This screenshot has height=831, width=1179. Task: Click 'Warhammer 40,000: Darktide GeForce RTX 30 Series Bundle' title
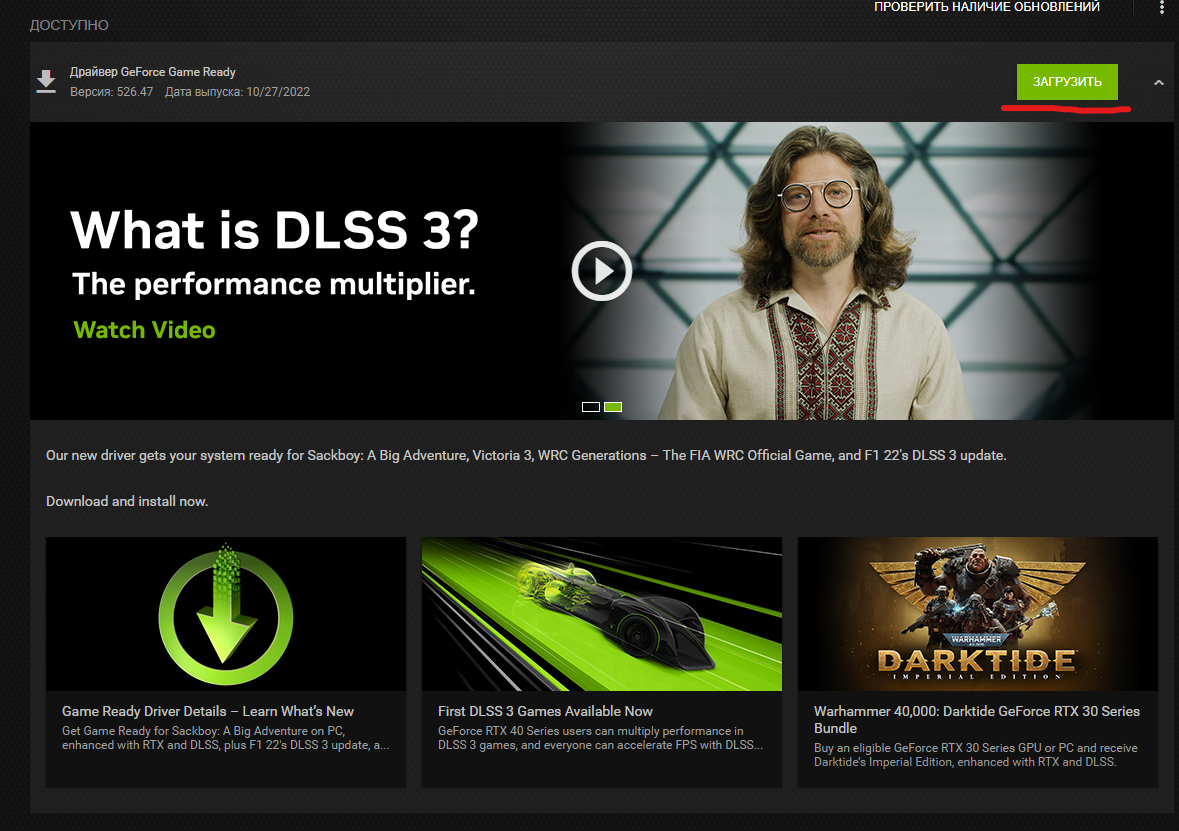(977, 720)
